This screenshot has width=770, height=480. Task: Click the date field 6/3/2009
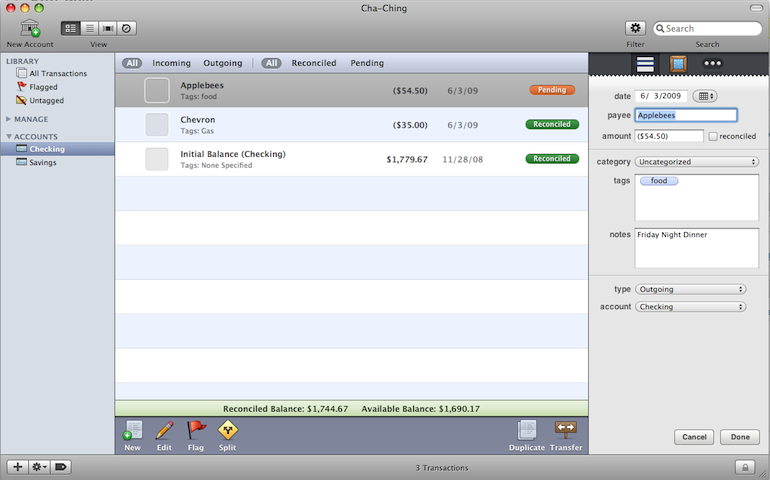(x=660, y=96)
